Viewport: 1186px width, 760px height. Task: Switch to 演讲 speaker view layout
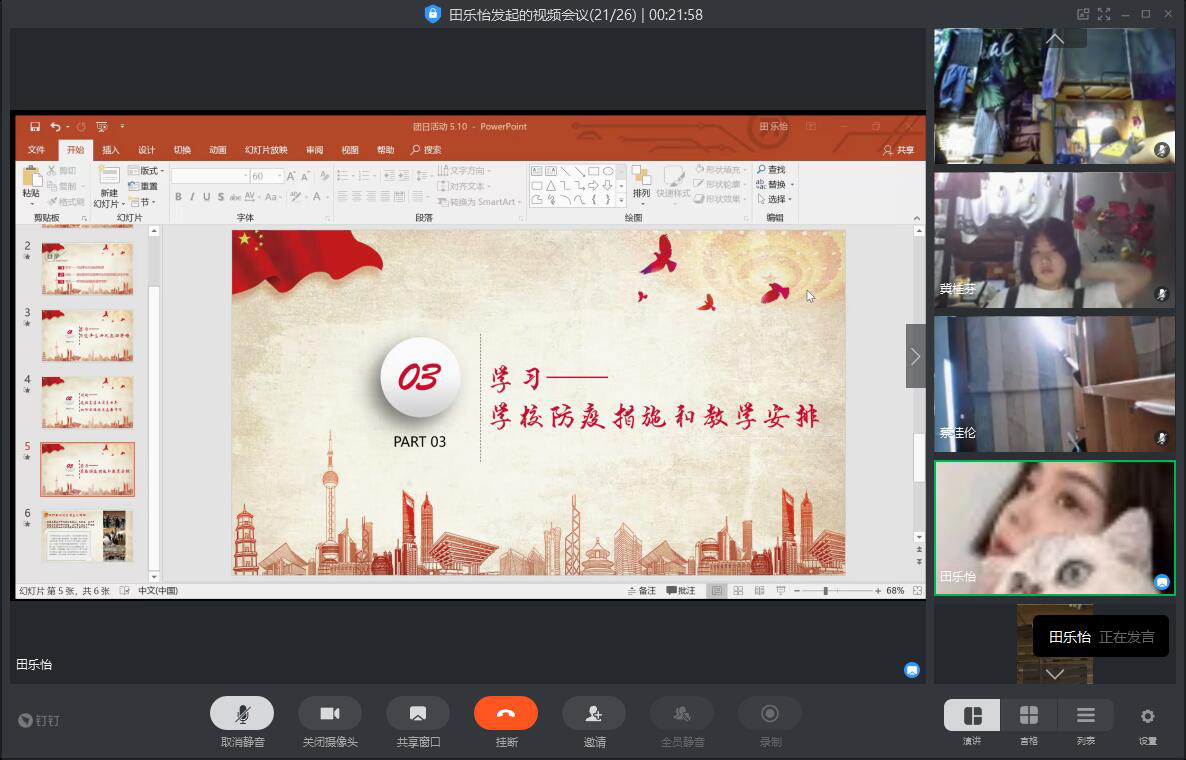(972, 715)
